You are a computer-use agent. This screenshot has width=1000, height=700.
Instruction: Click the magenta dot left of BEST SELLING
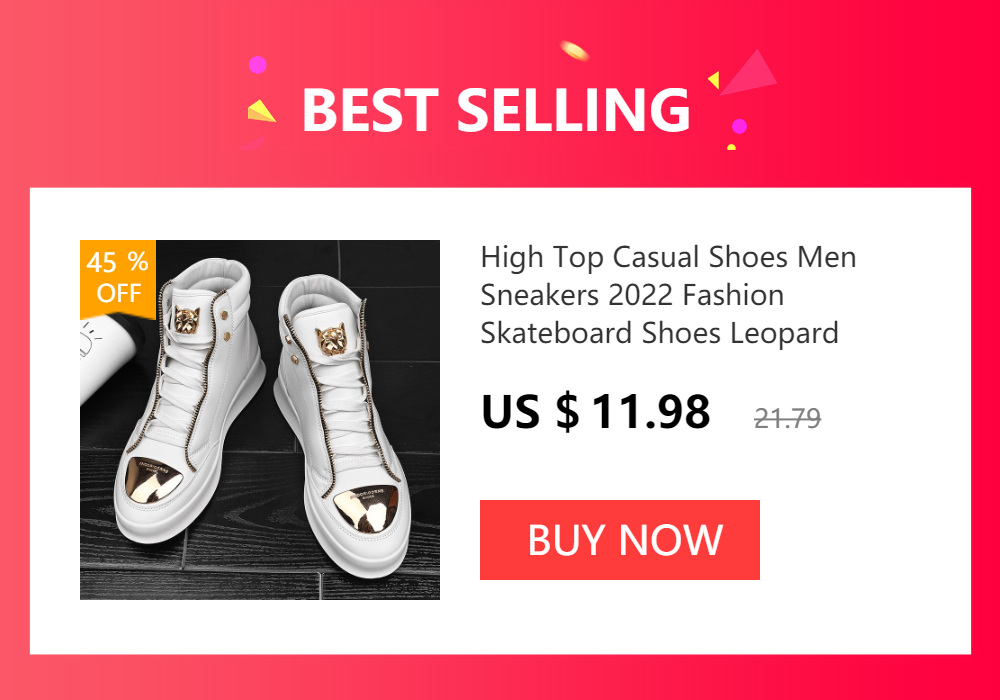coord(258,64)
